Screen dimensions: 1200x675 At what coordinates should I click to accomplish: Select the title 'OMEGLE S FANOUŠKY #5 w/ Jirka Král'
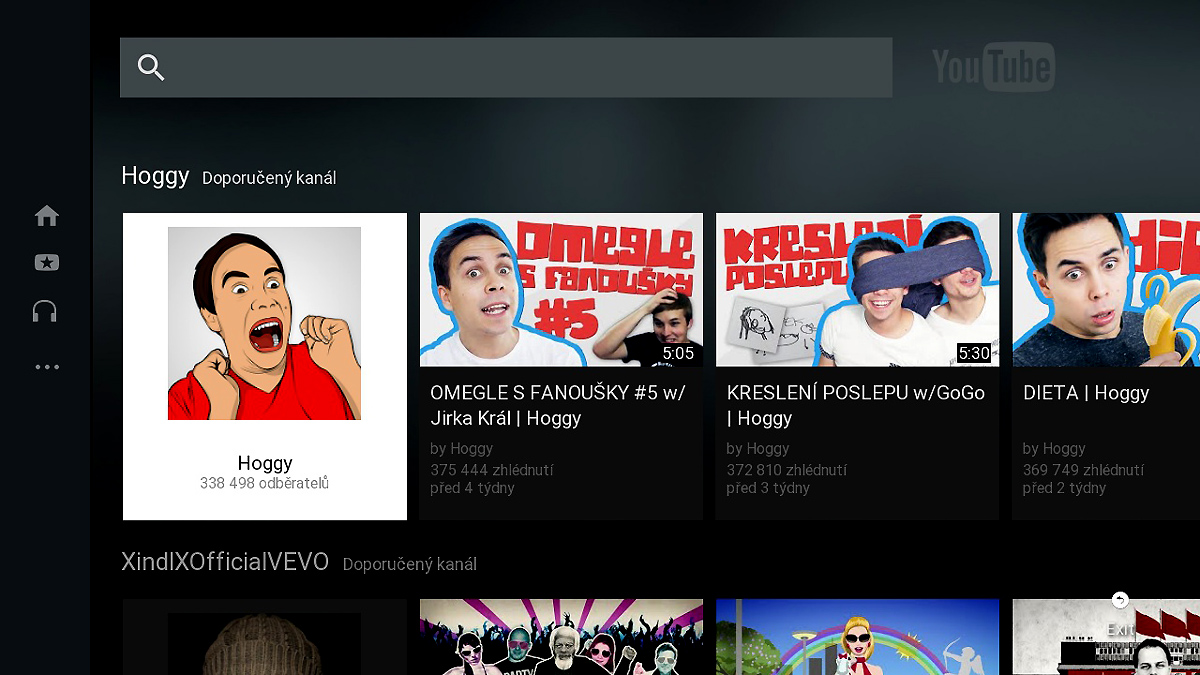pos(557,405)
